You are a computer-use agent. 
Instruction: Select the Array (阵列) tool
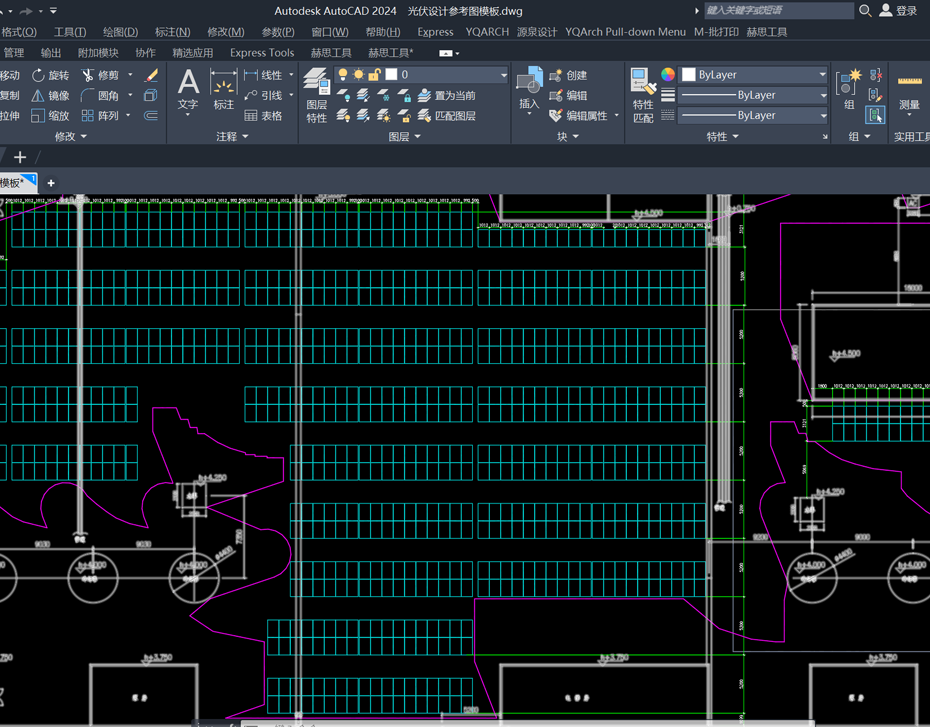coord(100,116)
